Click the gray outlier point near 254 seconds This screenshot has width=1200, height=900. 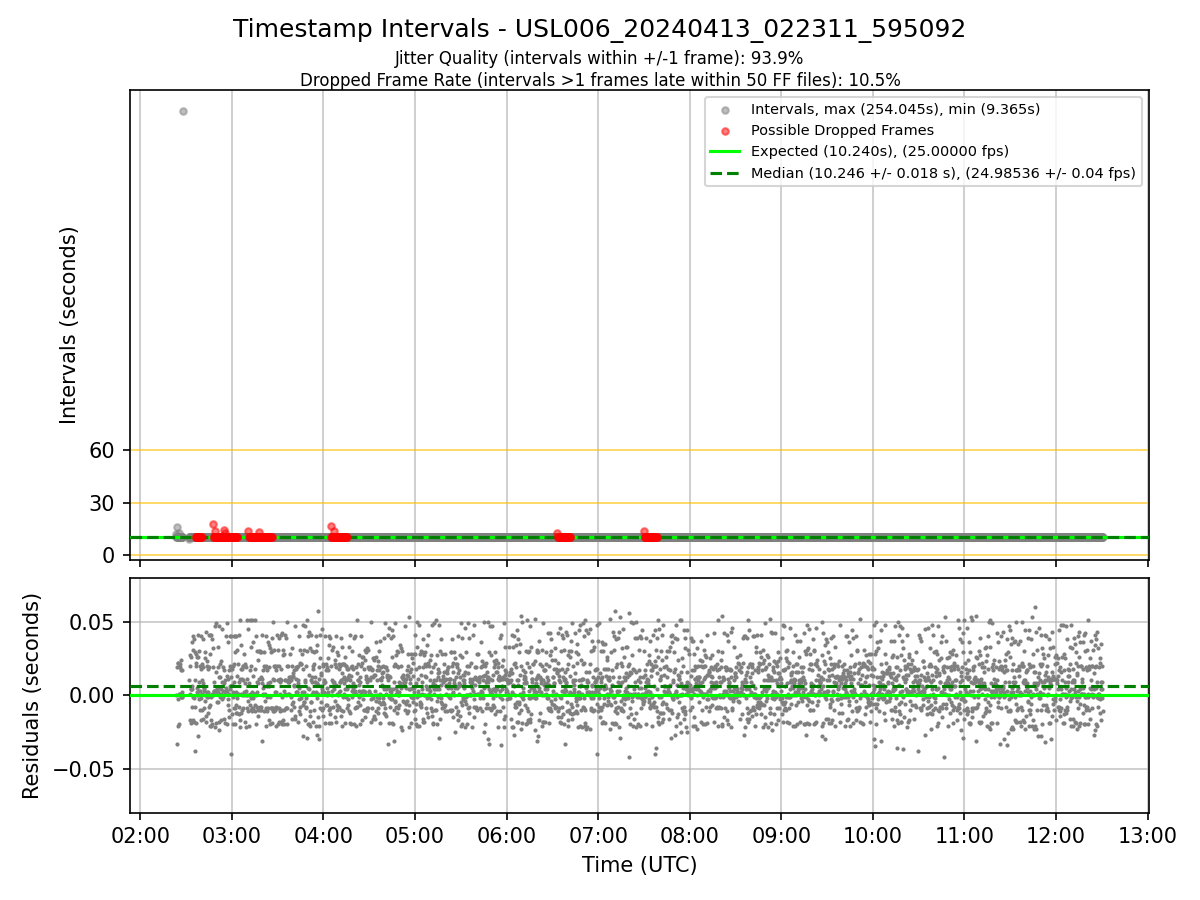click(x=183, y=111)
